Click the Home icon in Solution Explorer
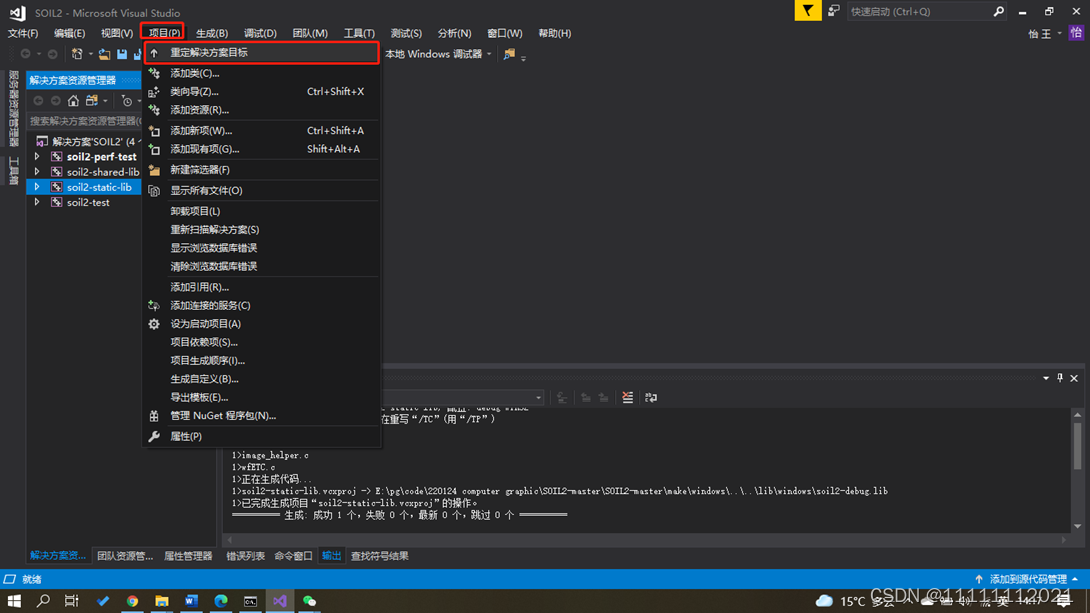 (73, 100)
